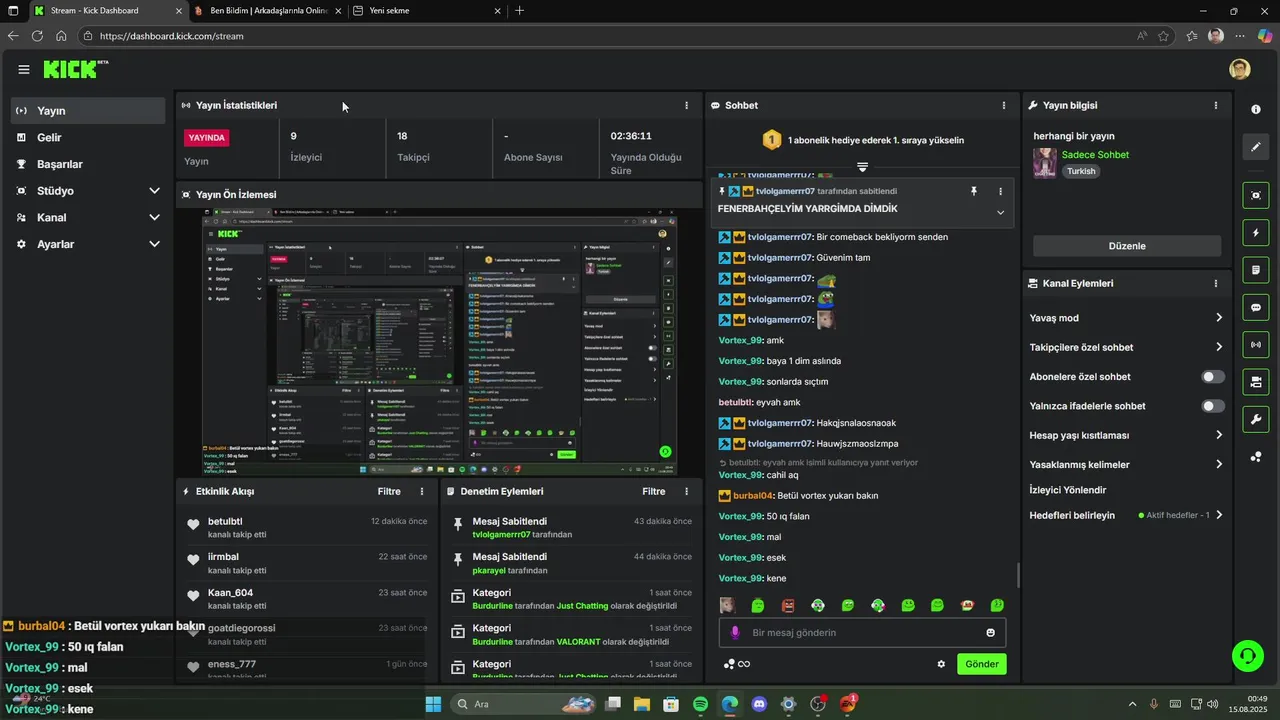Open a new browser tab
The height and width of the screenshot is (720, 1280).
click(519, 11)
